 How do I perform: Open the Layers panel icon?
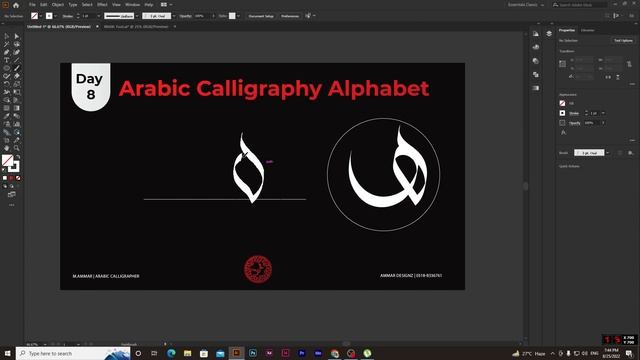click(549, 33)
